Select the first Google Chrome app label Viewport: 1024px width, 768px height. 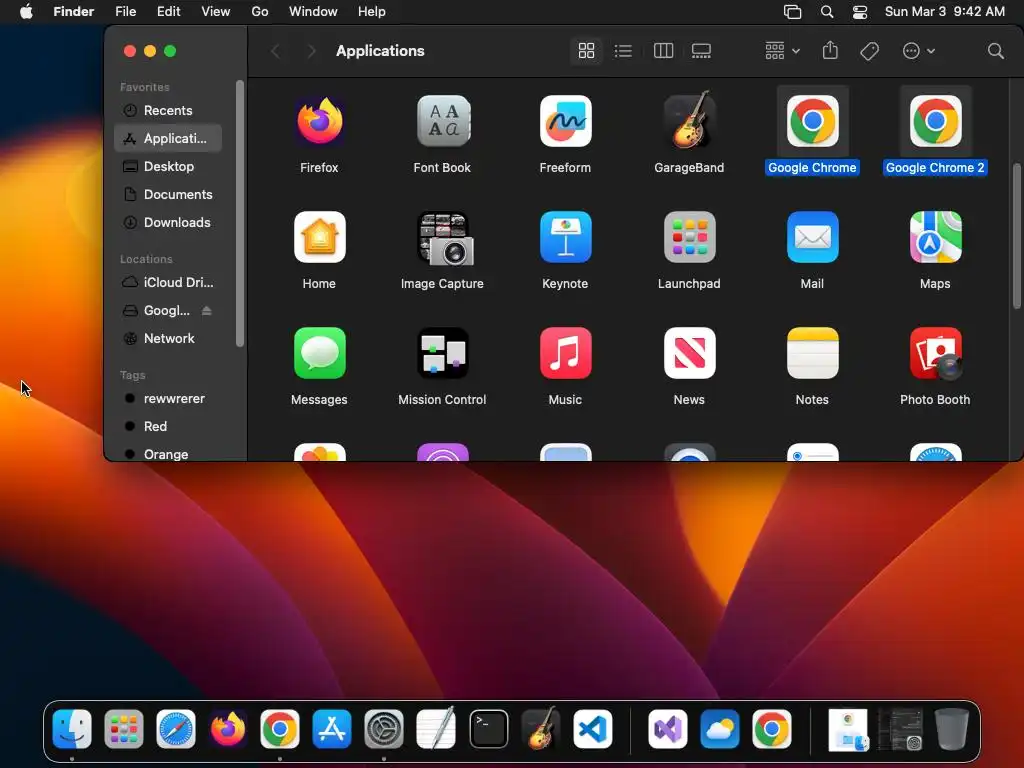point(812,168)
